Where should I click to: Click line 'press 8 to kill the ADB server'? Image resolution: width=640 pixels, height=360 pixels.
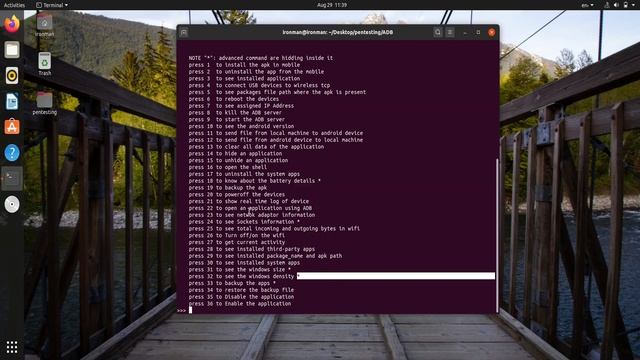tap(235, 113)
